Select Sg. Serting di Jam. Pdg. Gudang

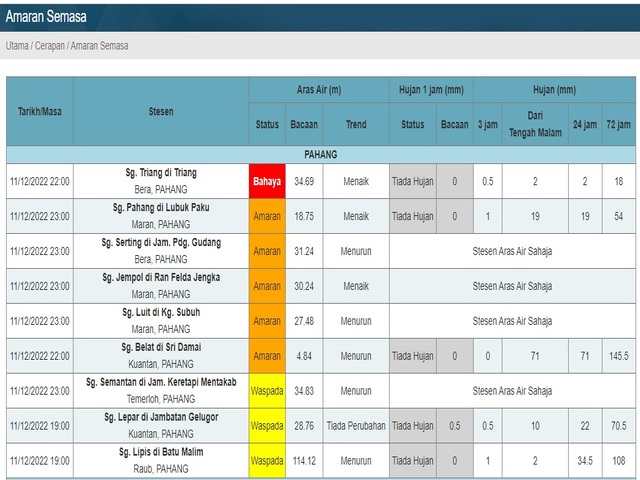pos(161,243)
